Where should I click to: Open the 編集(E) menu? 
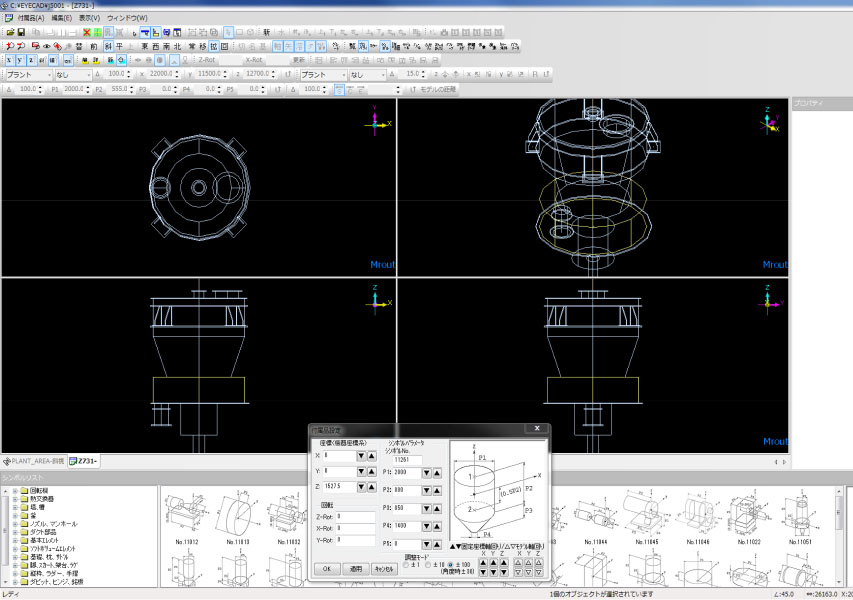[x=61, y=18]
